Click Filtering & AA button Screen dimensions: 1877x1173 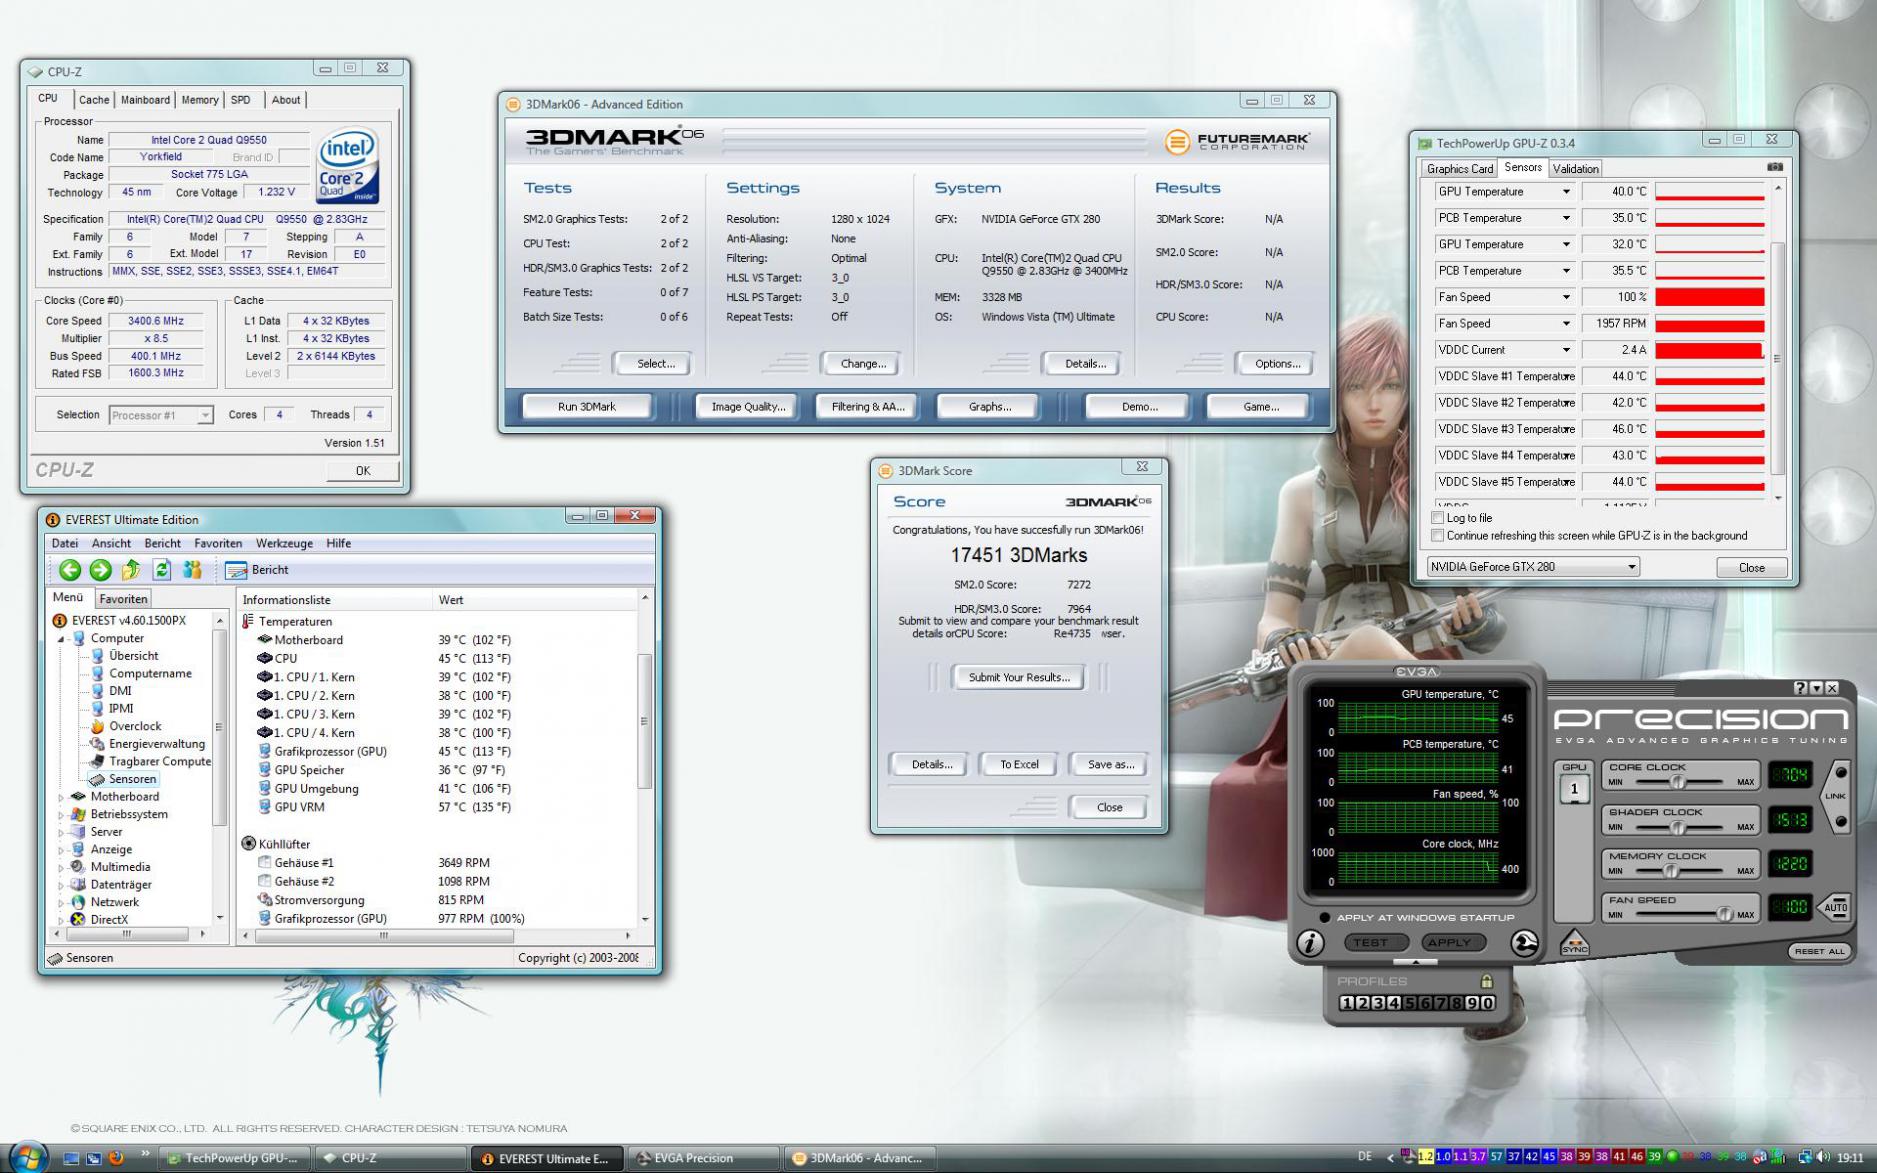[x=867, y=407]
